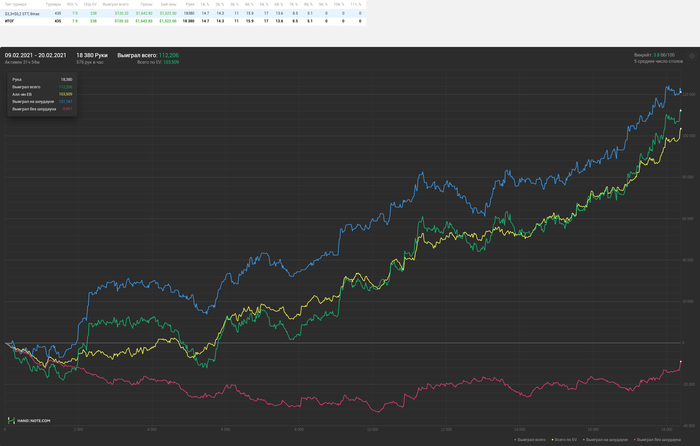
Task: Click the '576 рук в час' text
Action: 90,63
